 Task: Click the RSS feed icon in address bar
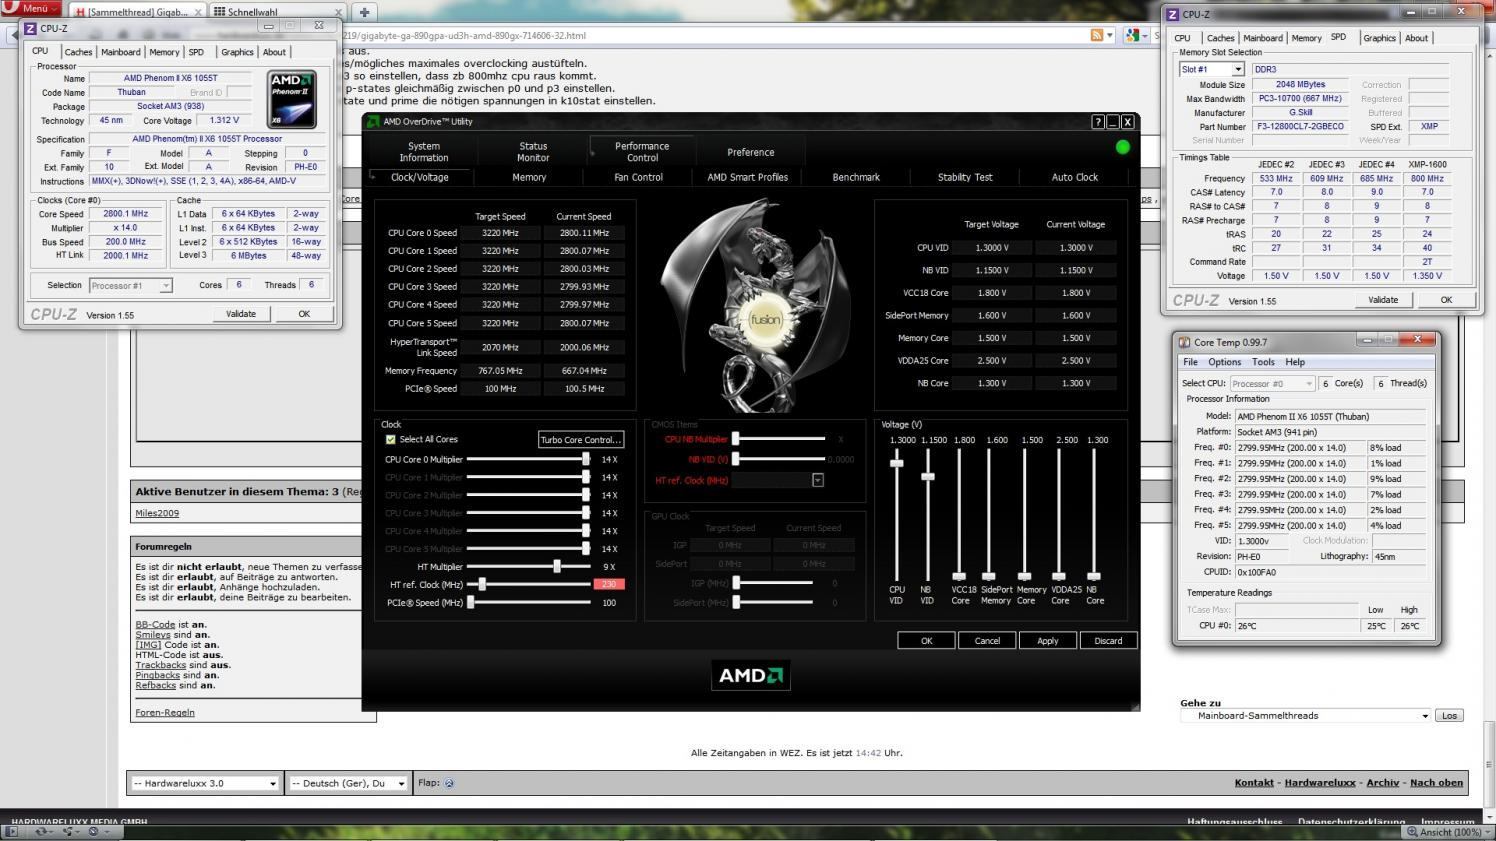click(1097, 35)
